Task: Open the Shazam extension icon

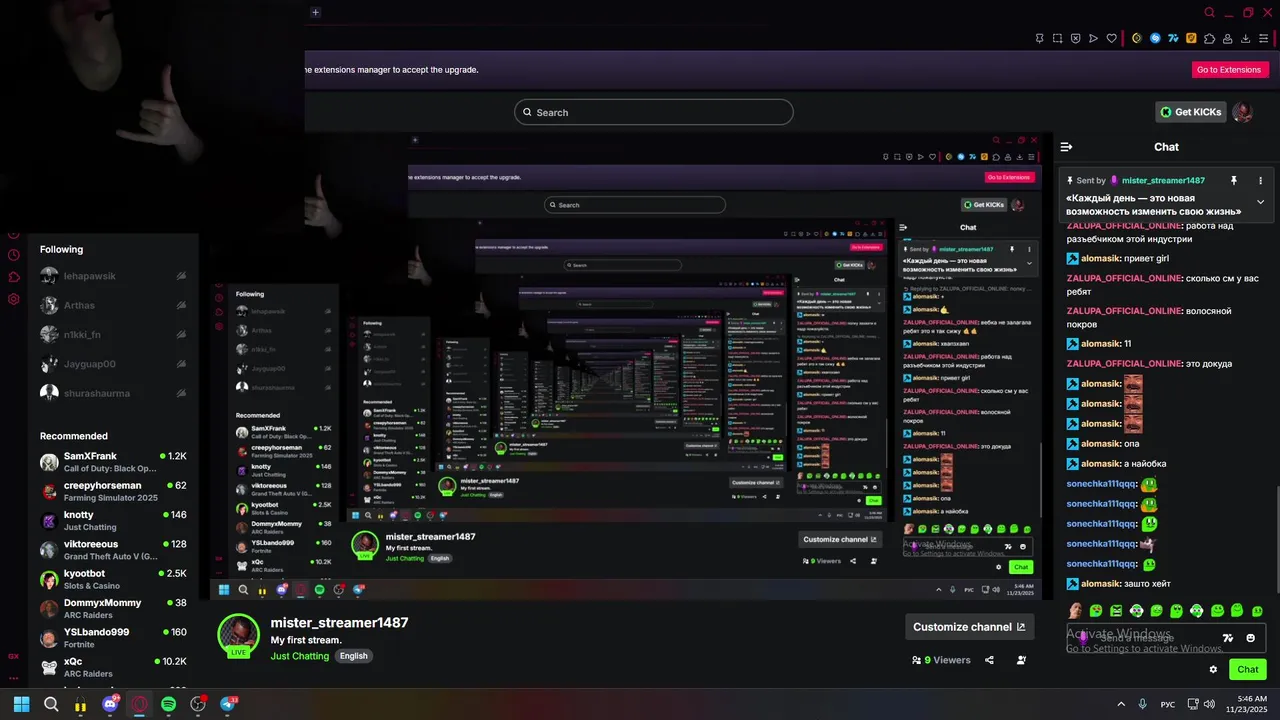Action: (x=1155, y=38)
